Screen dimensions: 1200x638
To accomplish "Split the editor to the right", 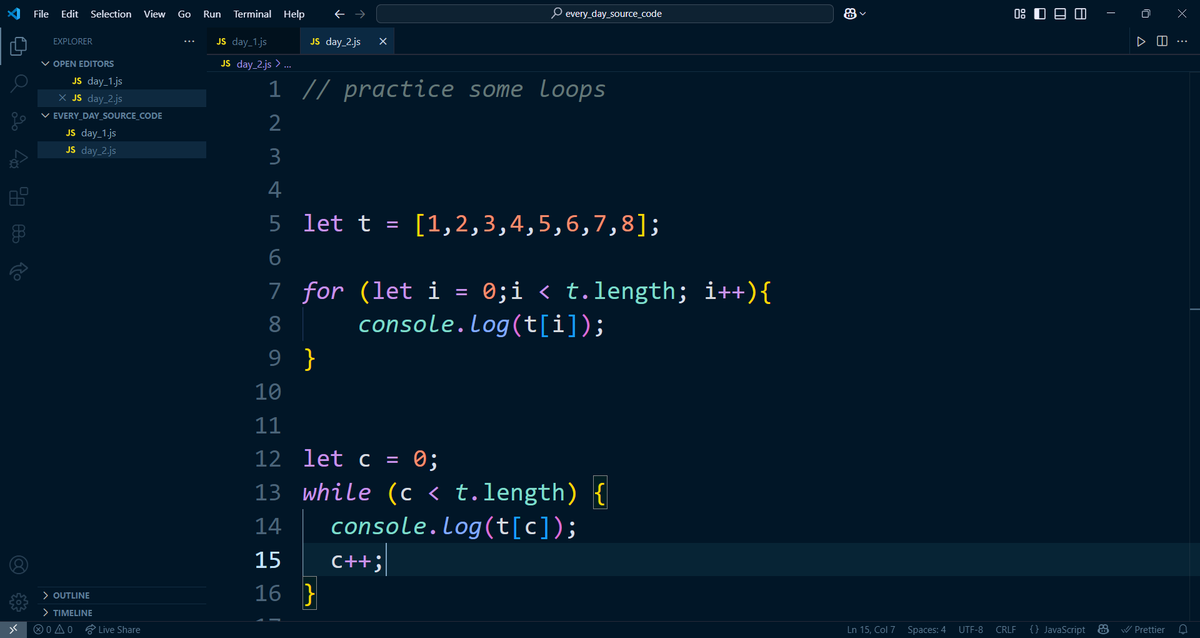I will 1161,42.
